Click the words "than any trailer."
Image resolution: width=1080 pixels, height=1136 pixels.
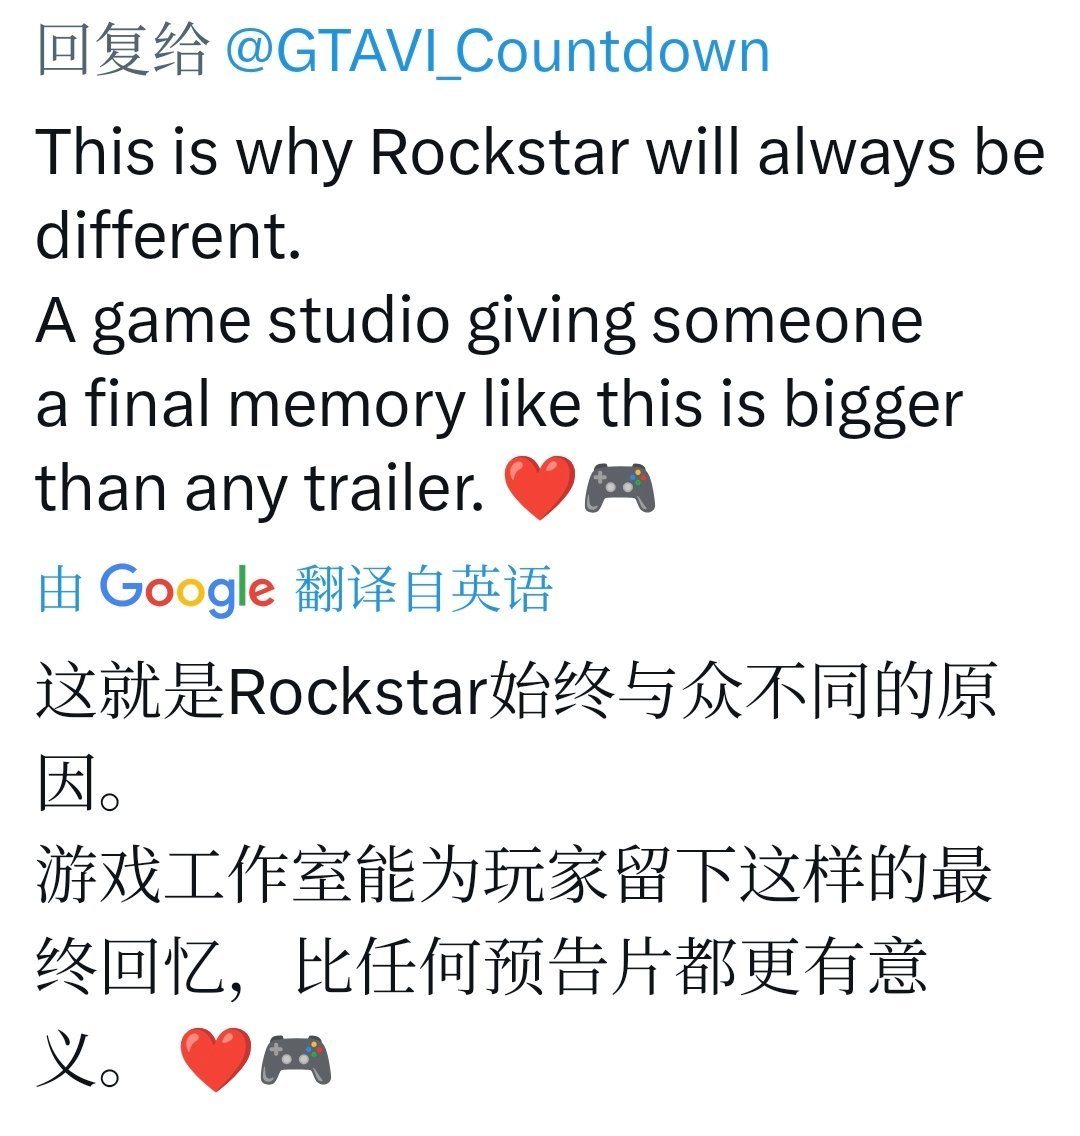[x=259, y=490]
